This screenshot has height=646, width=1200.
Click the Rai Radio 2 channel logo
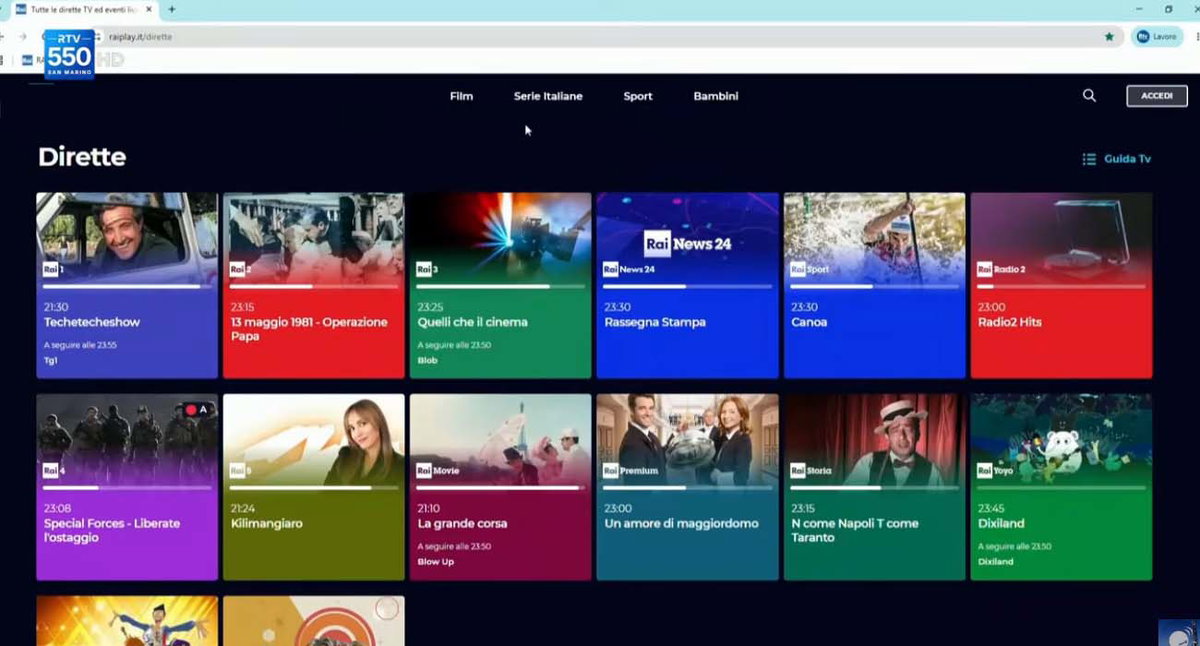coord(1002,269)
